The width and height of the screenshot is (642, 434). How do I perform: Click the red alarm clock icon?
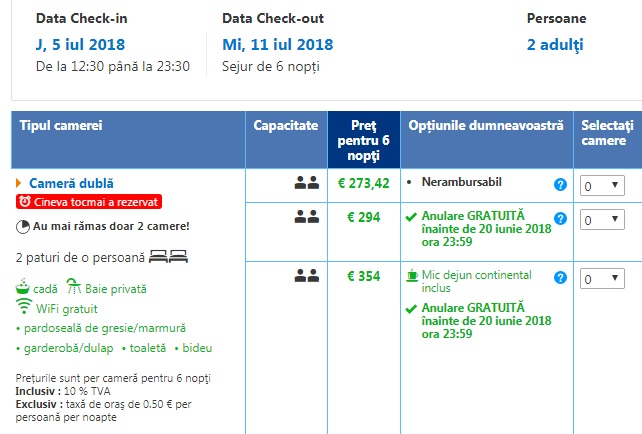25,202
